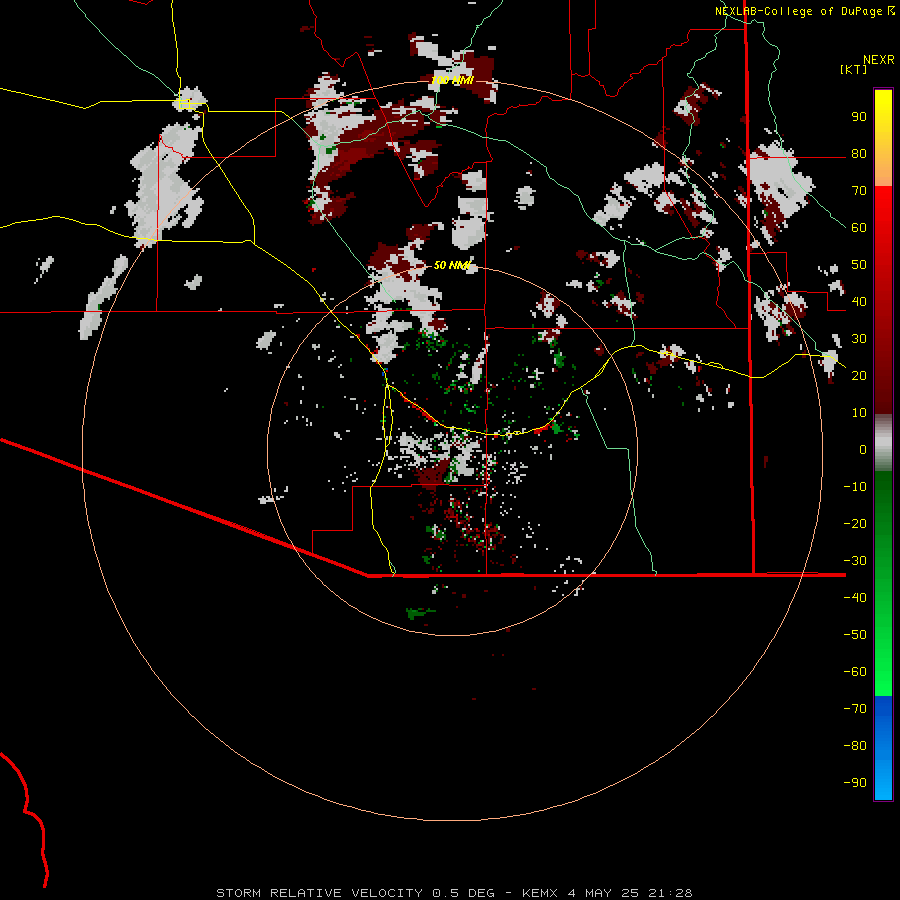
Task: Click the -60 value on velocity scale
Action: tap(855, 672)
